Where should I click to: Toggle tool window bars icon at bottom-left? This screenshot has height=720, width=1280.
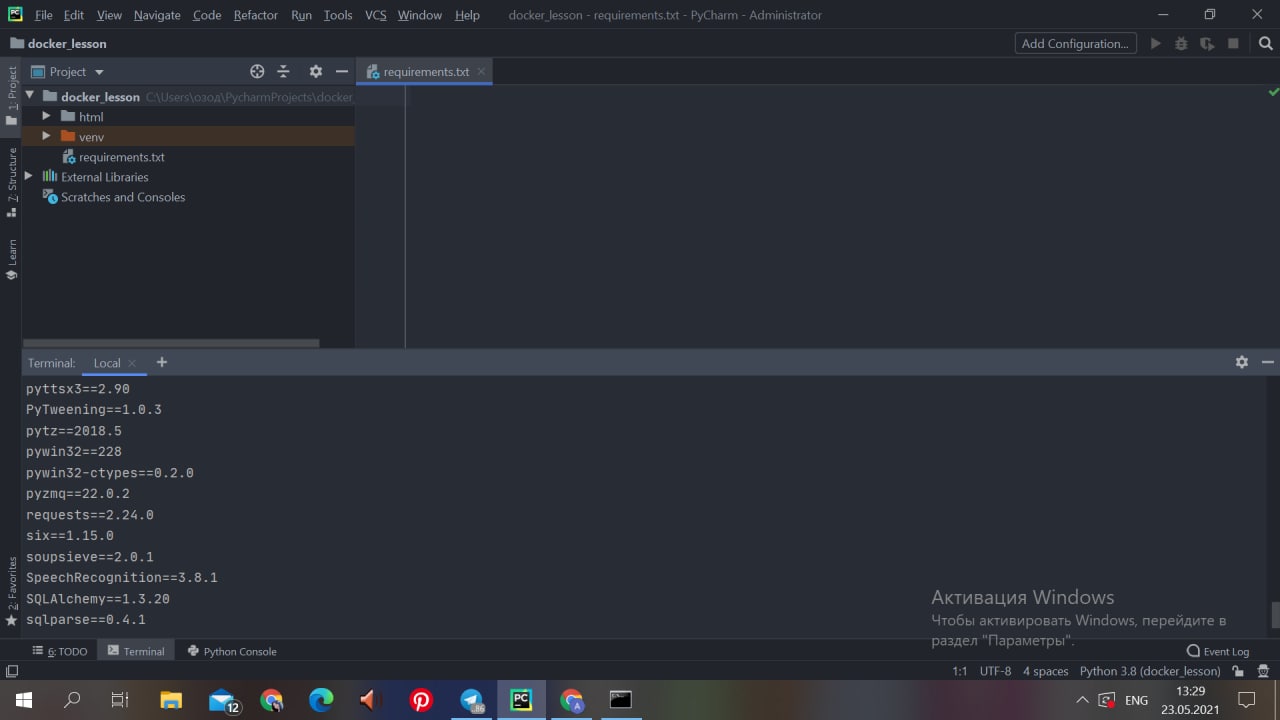(x=12, y=671)
